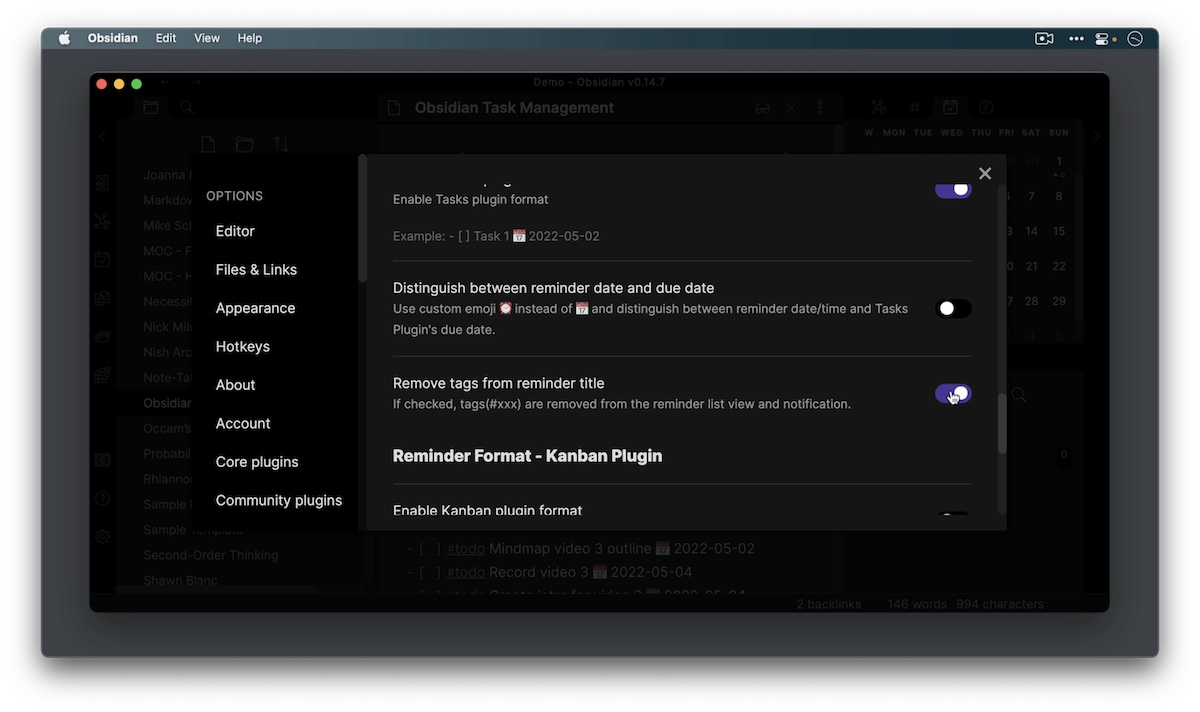
Task: Open the Help menu
Action: (x=250, y=38)
